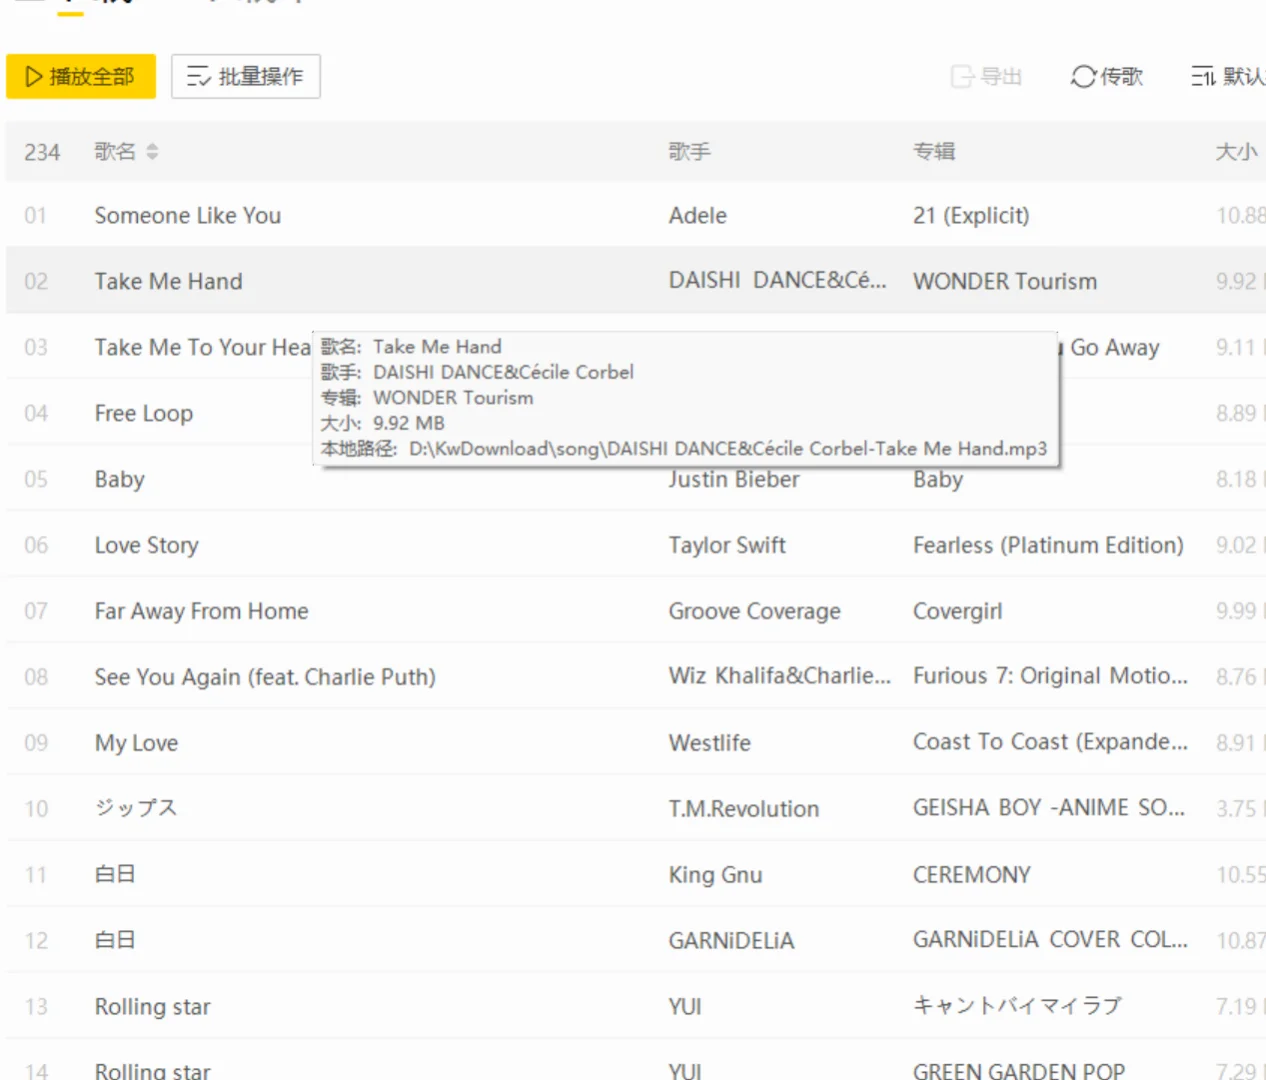This screenshot has width=1266, height=1080.
Task: Select the song Love Story
Action: (147, 545)
